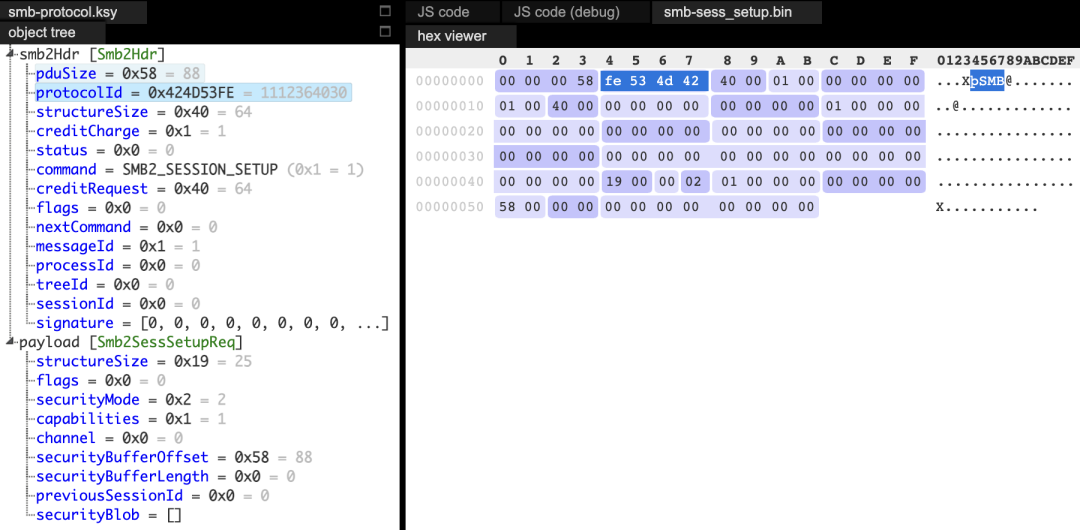Image resolution: width=1080 pixels, height=530 pixels.
Task: Select the treeId field
Action: [x=105, y=284]
